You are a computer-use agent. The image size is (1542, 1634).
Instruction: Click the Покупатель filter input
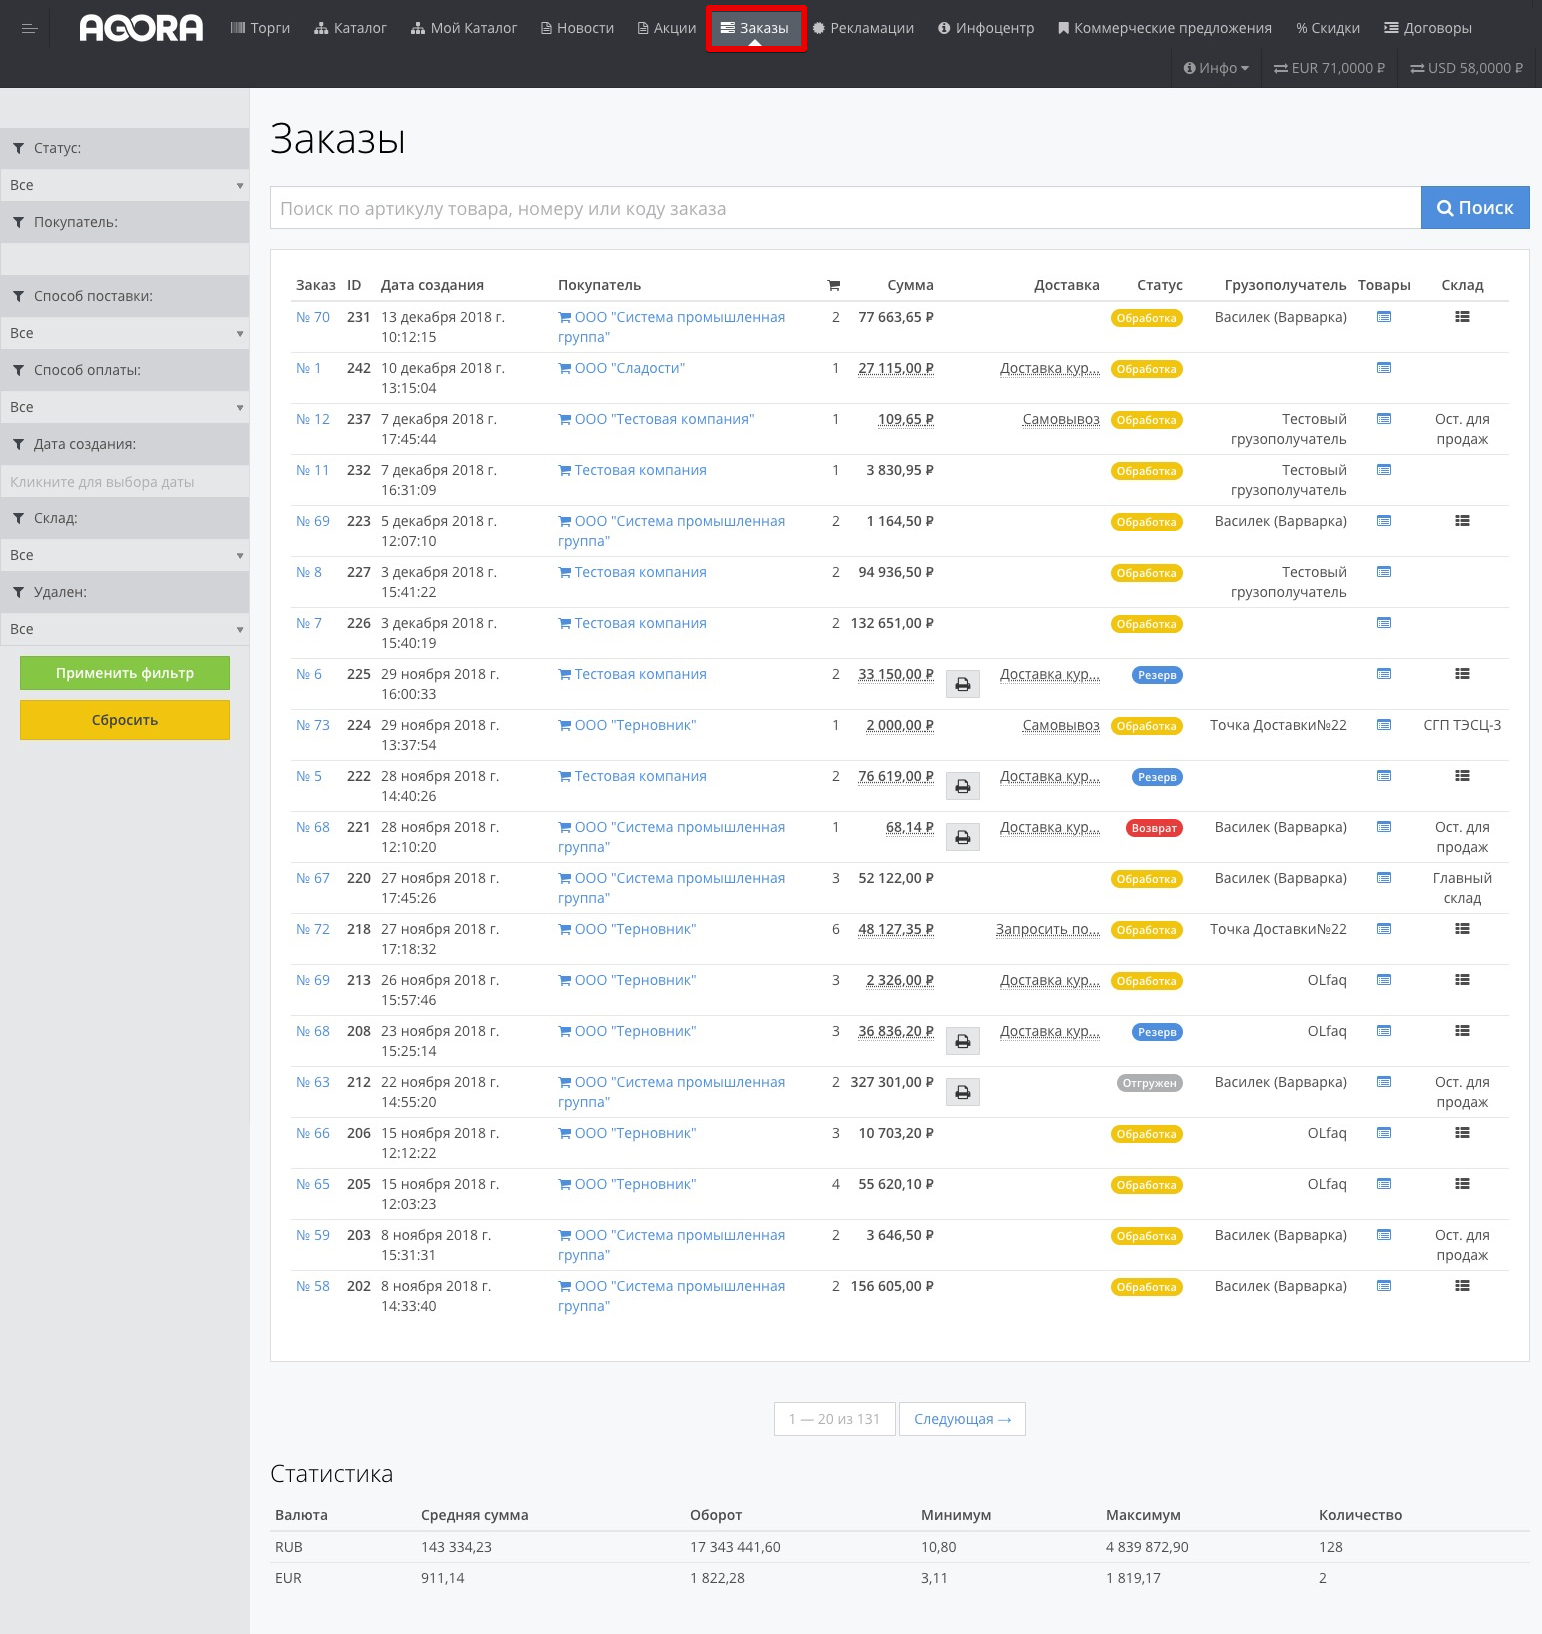(x=125, y=259)
